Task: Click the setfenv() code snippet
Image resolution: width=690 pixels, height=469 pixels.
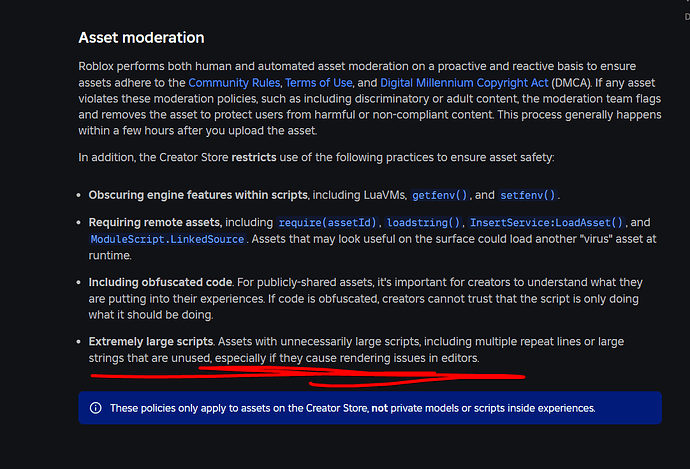Action: pyautogui.click(x=528, y=195)
